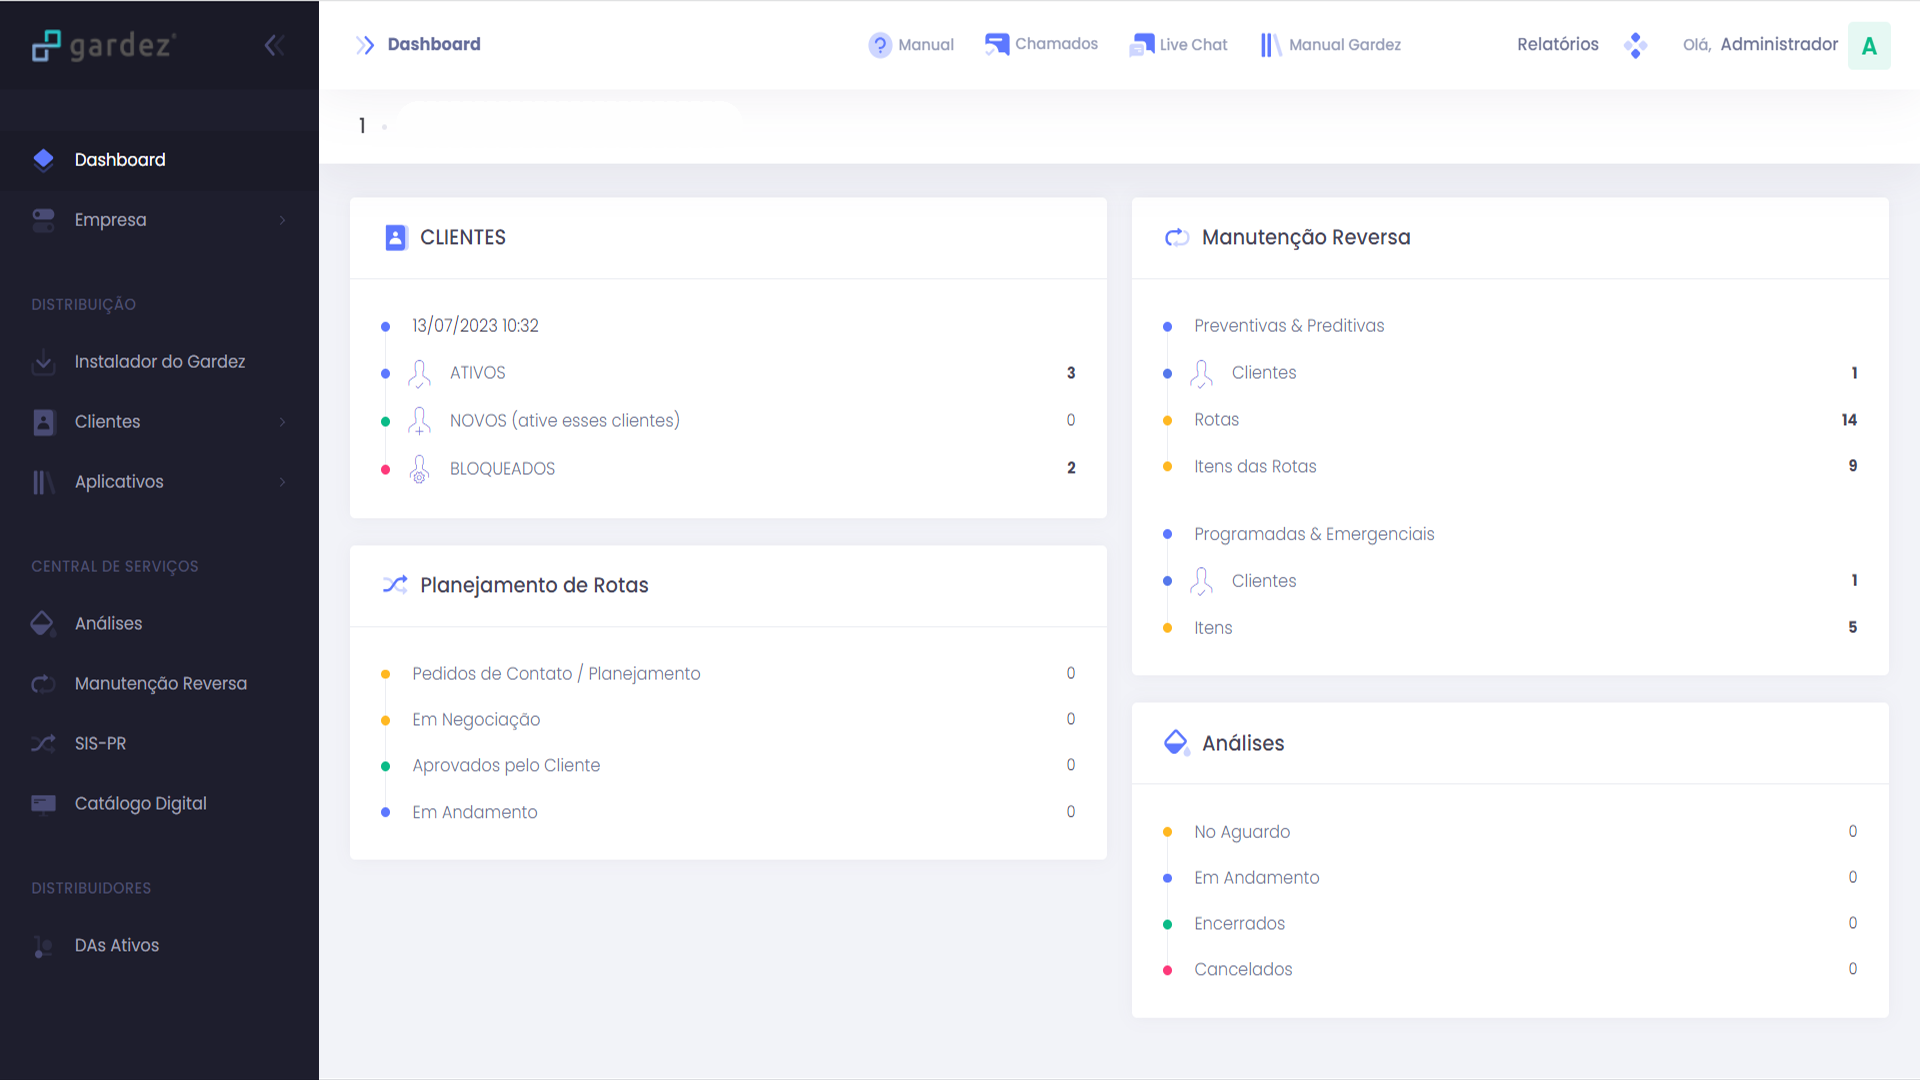1920x1080 pixels.
Task: Open Catálogo Digital from sidebar
Action: pos(140,803)
